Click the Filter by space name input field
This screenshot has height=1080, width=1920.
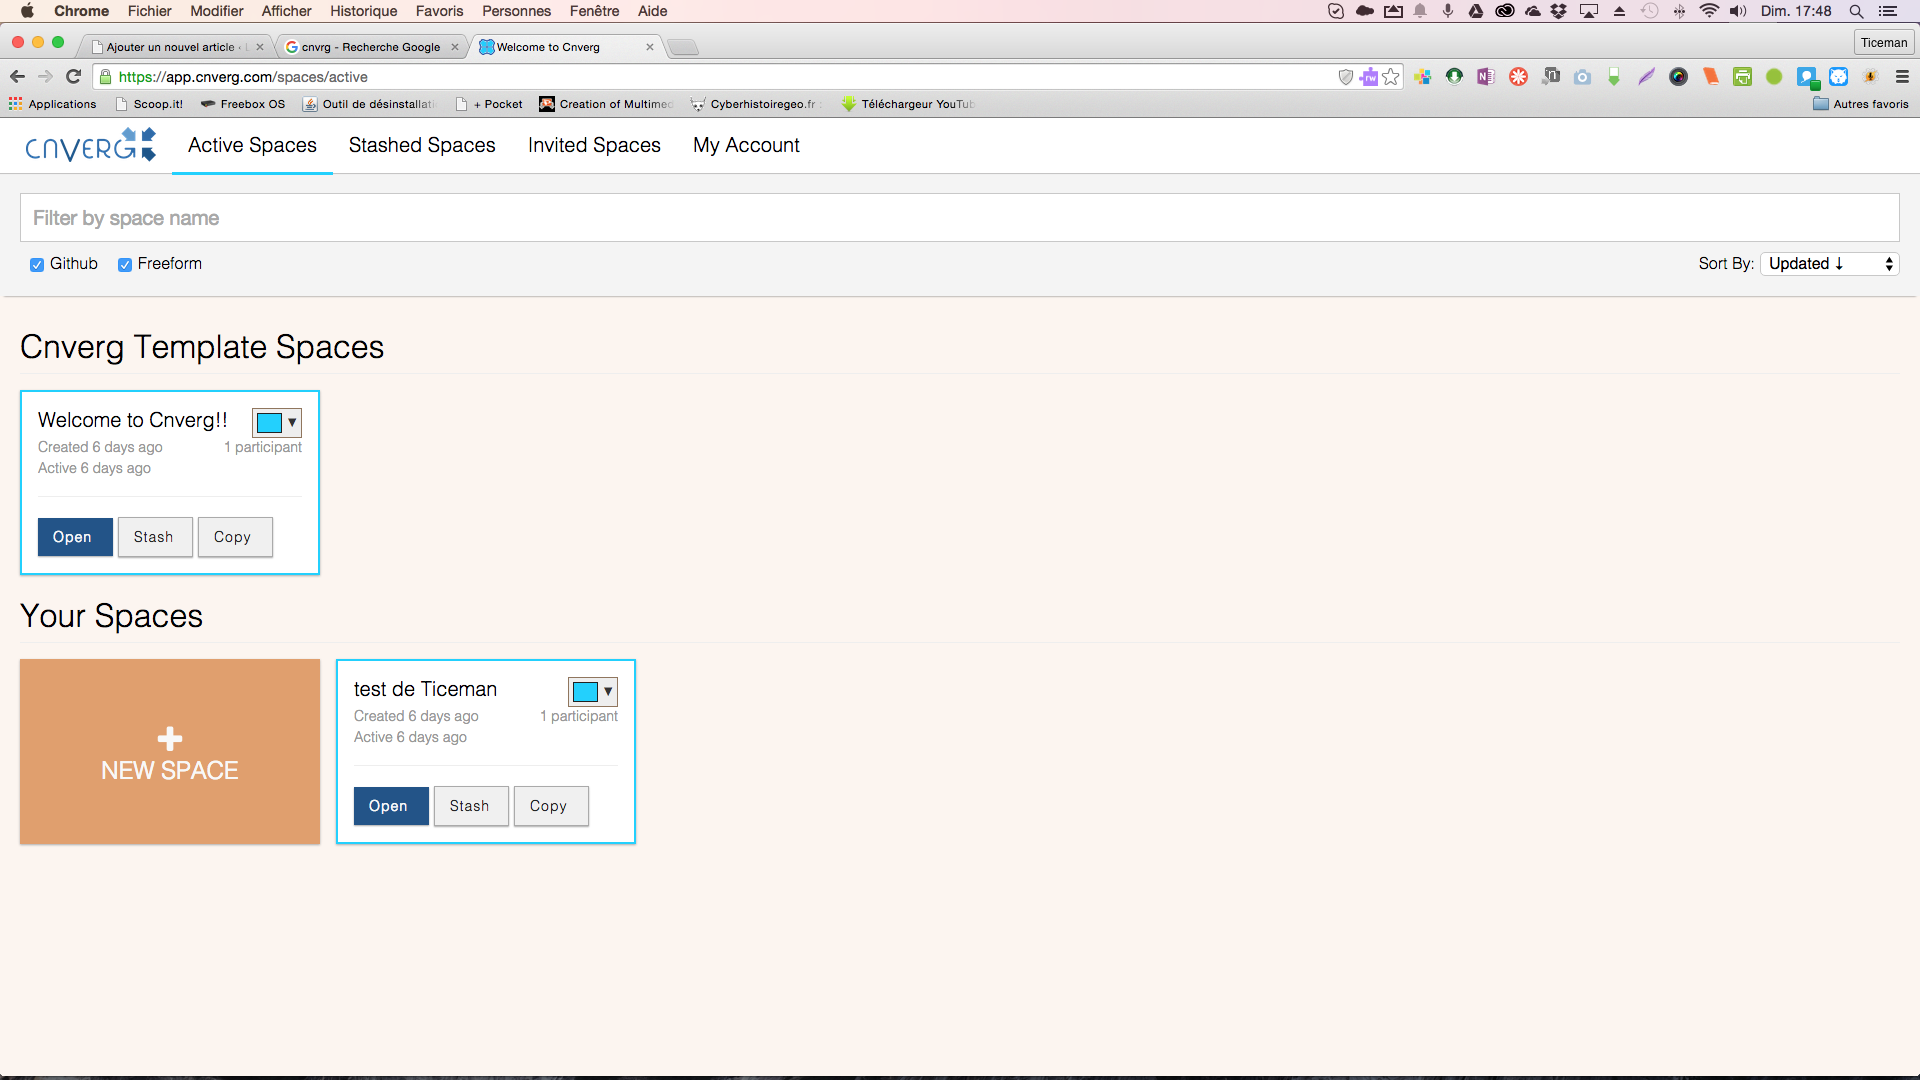(x=960, y=216)
